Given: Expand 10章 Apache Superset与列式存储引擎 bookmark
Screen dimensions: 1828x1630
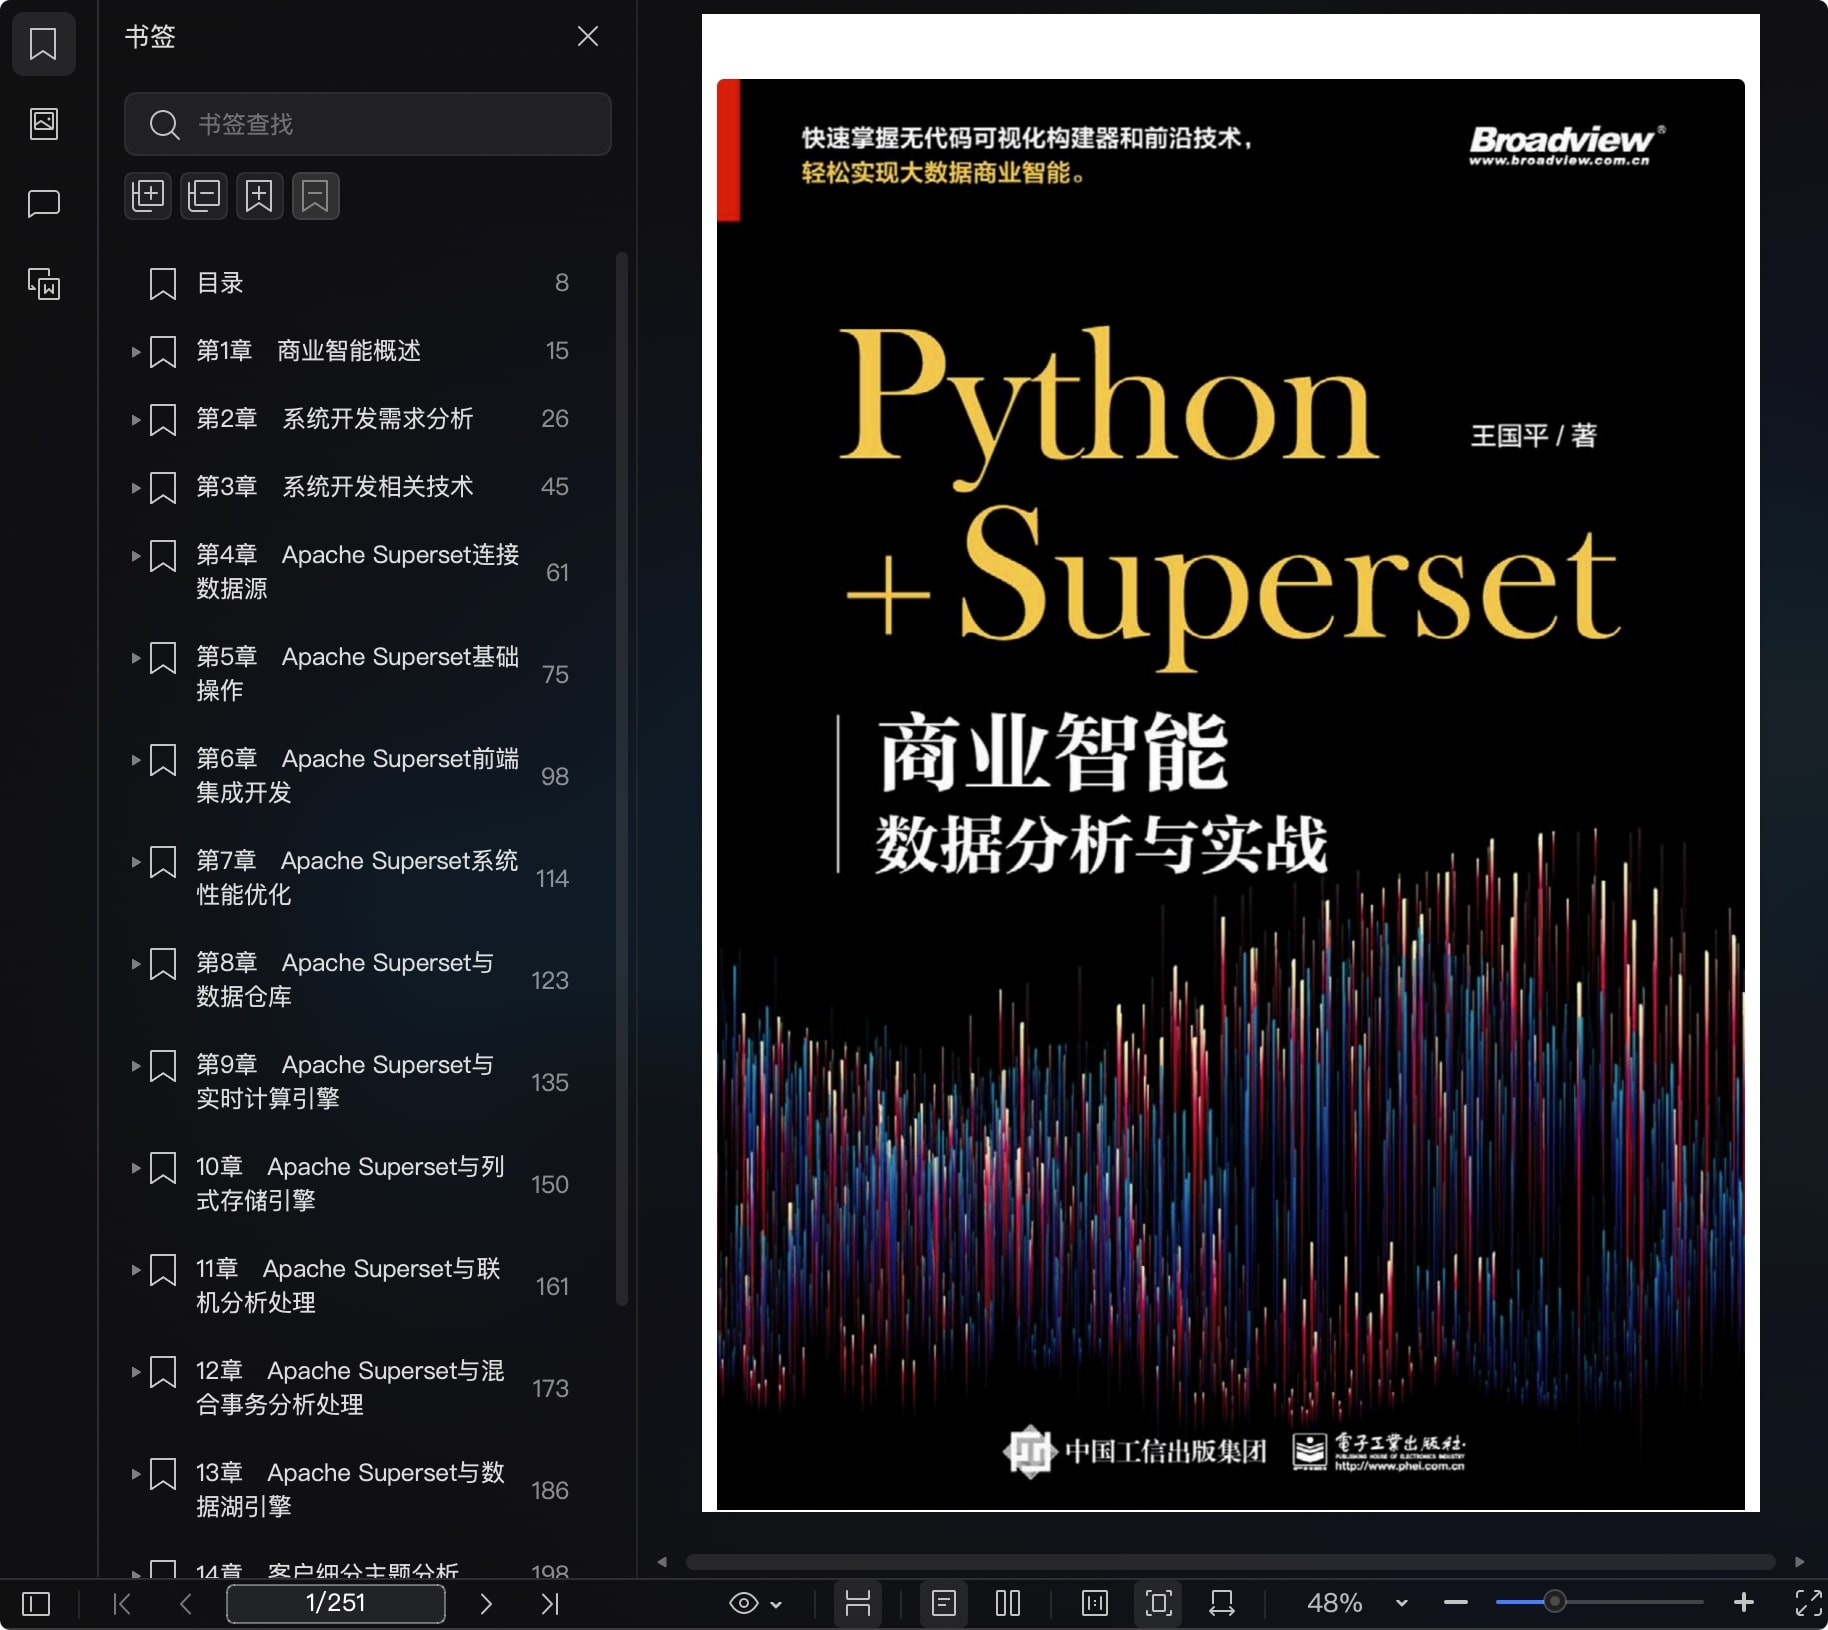Looking at the screenshot, I should (x=135, y=1167).
